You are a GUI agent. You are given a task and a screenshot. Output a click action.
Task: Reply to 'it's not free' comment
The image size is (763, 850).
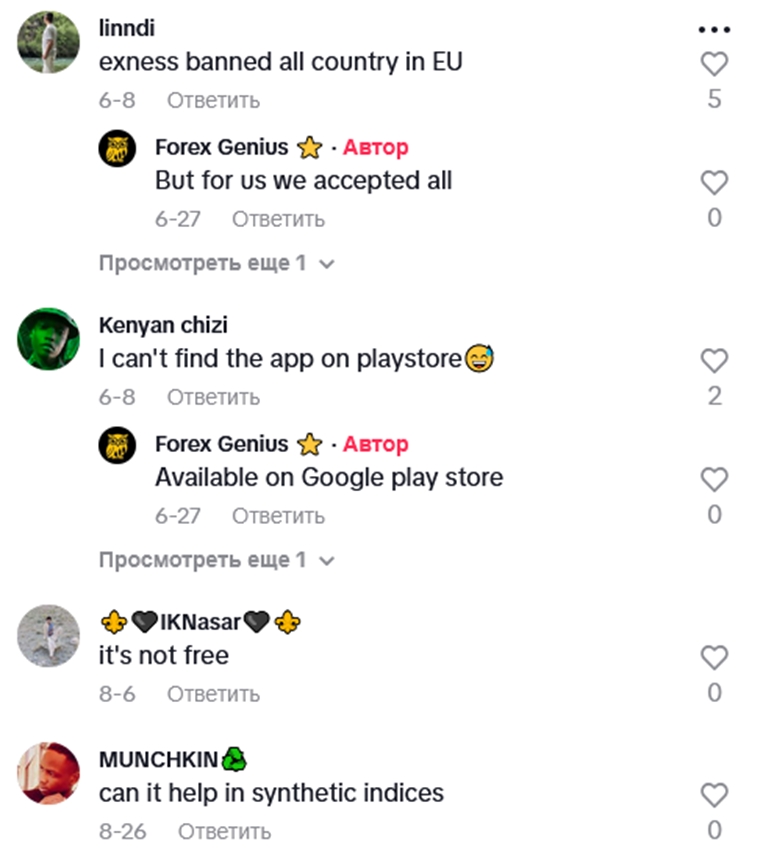(213, 693)
